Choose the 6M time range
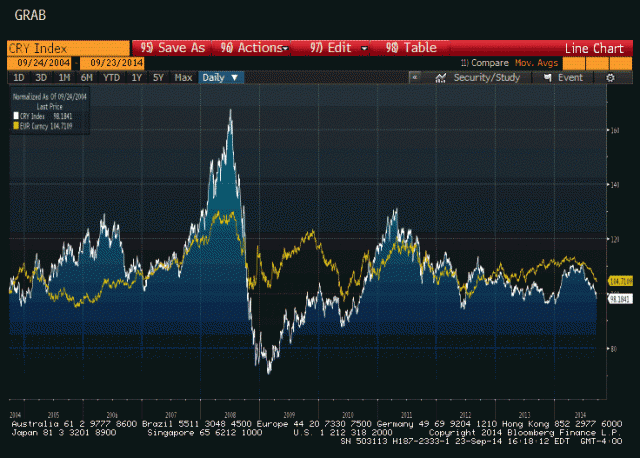This screenshot has height=458, width=640. click(87, 77)
